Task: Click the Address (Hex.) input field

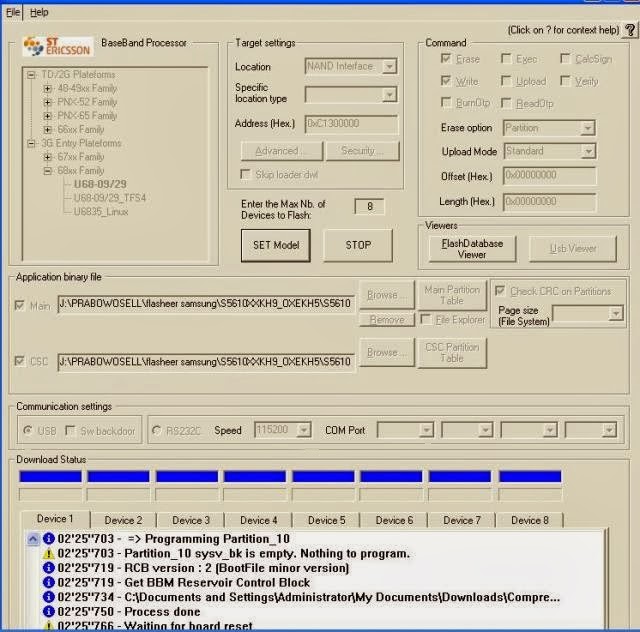Action: pyautogui.click(x=351, y=124)
